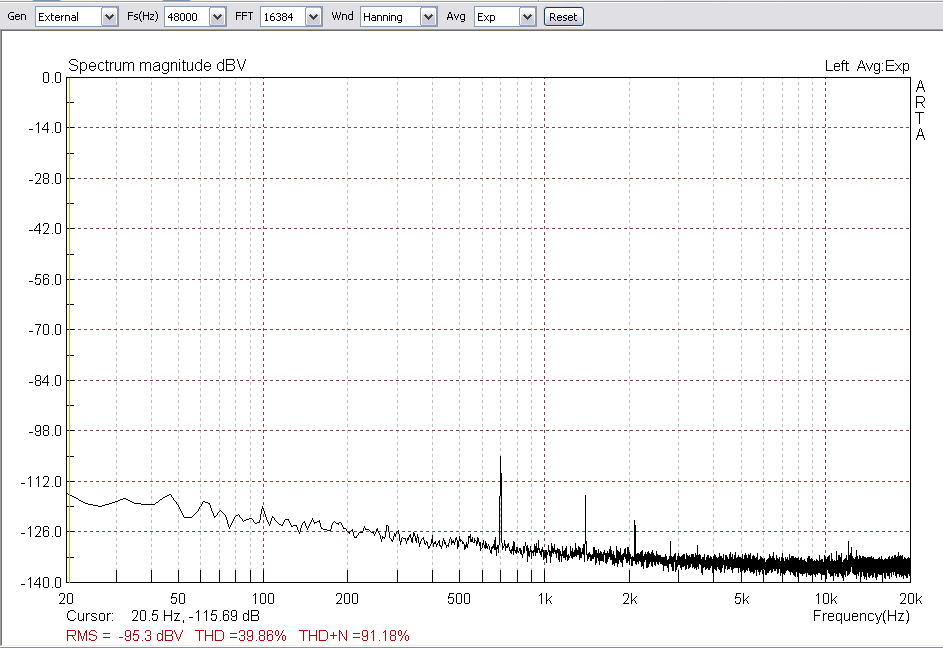Click the Frequency(Hz) axis label
Image resolution: width=943 pixels, height=648 pixels.
(861, 616)
